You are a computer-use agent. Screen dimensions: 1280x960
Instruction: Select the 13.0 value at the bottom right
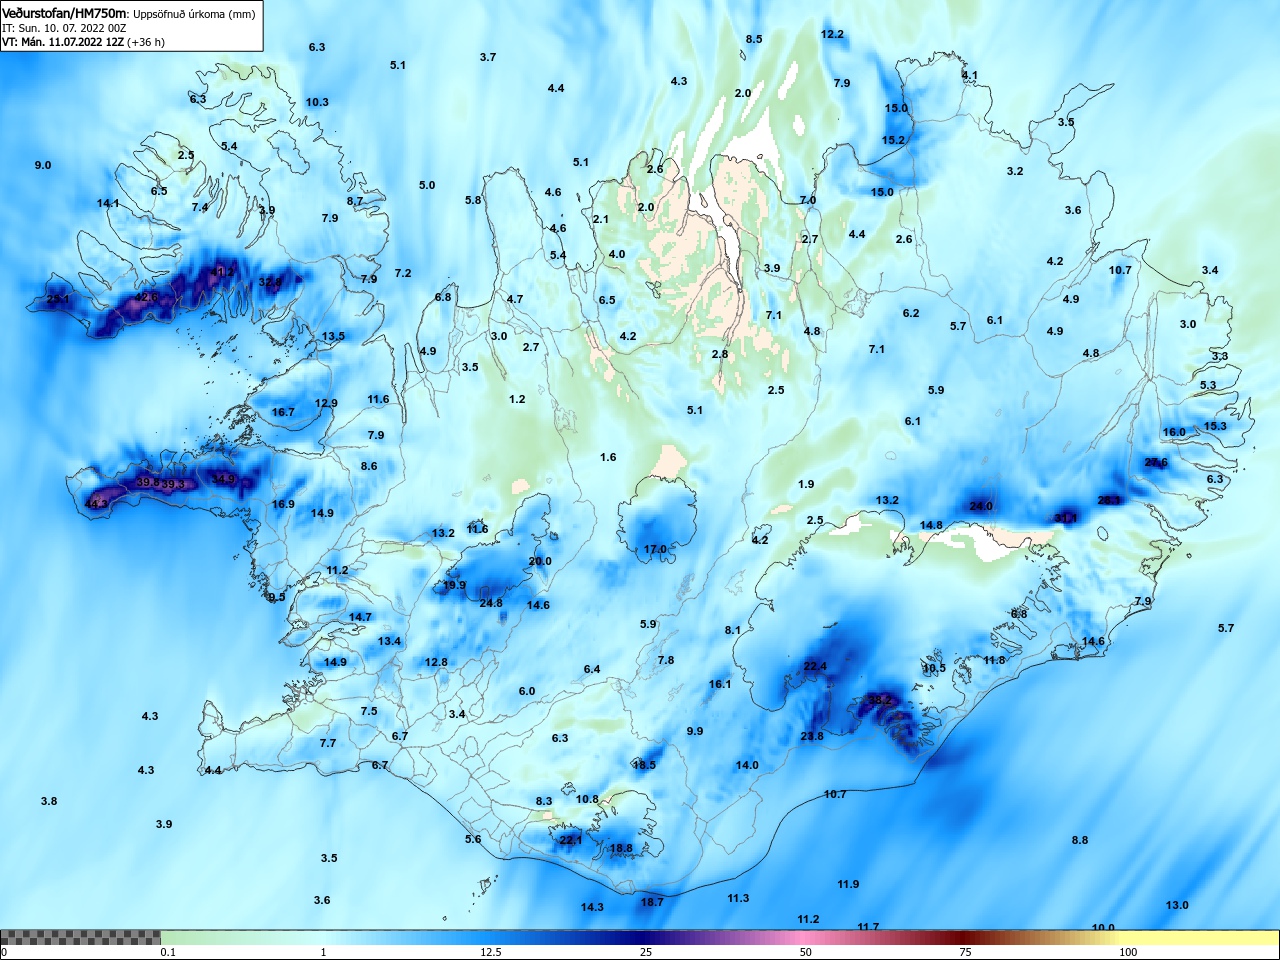click(x=1177, y=905)
